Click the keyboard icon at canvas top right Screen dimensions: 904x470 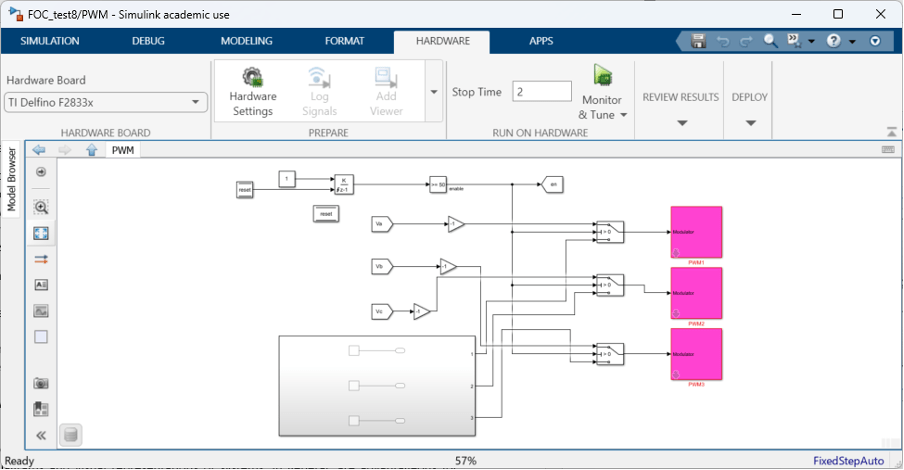888,149
